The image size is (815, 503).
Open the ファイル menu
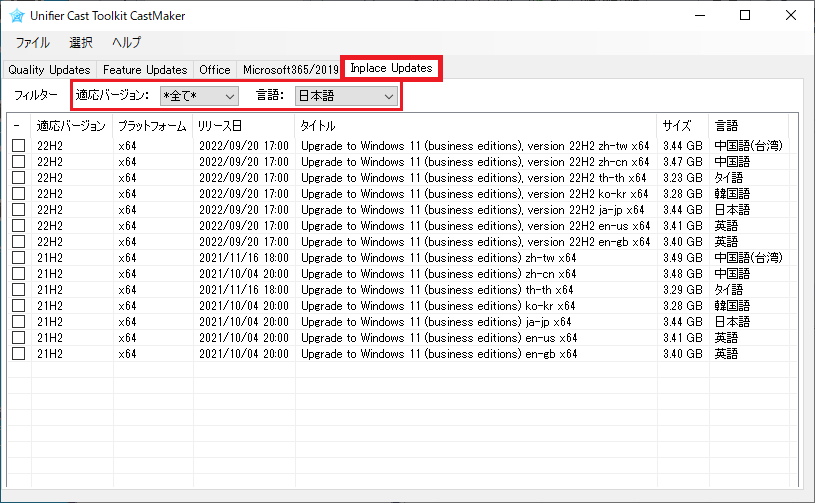point(32,43)
